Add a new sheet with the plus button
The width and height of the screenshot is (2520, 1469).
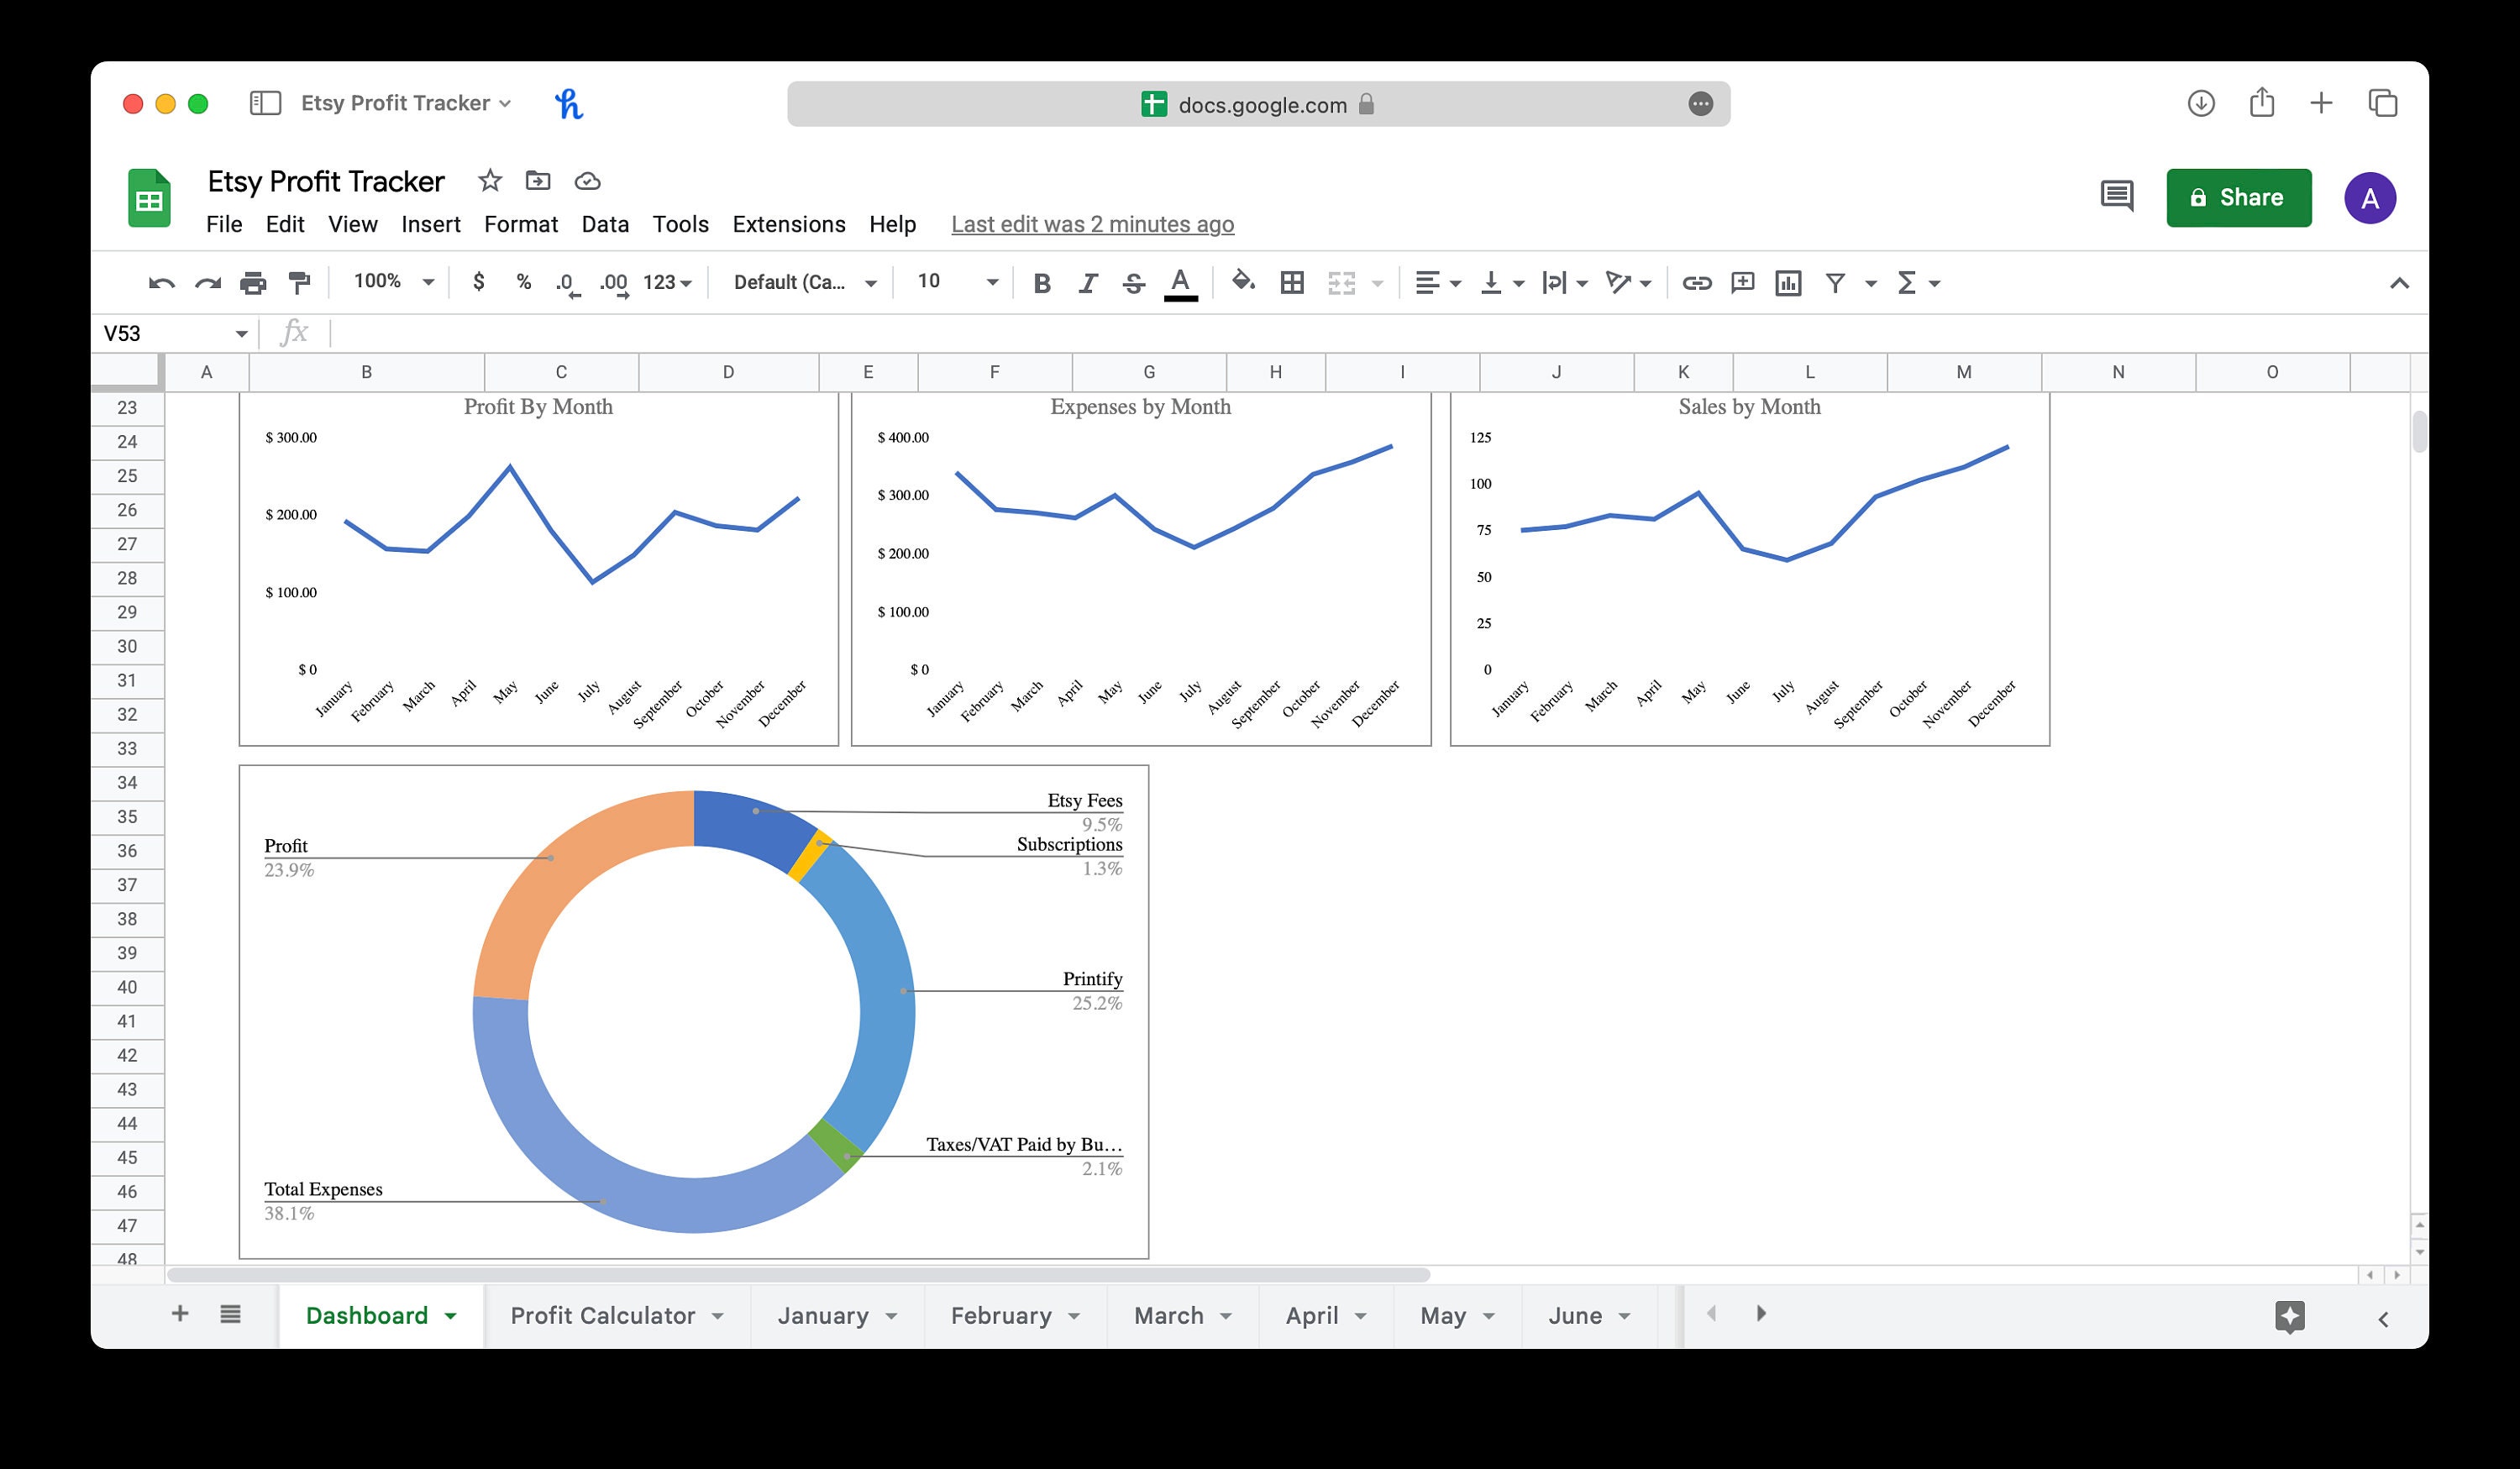[180, 1313]
